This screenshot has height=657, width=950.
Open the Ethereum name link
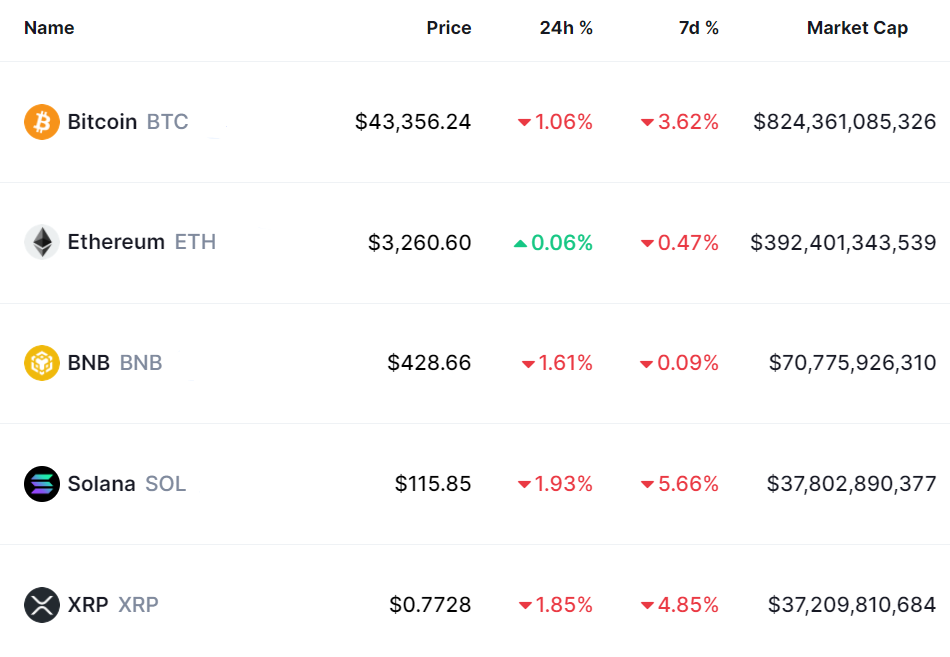click(x=116, y=242)
